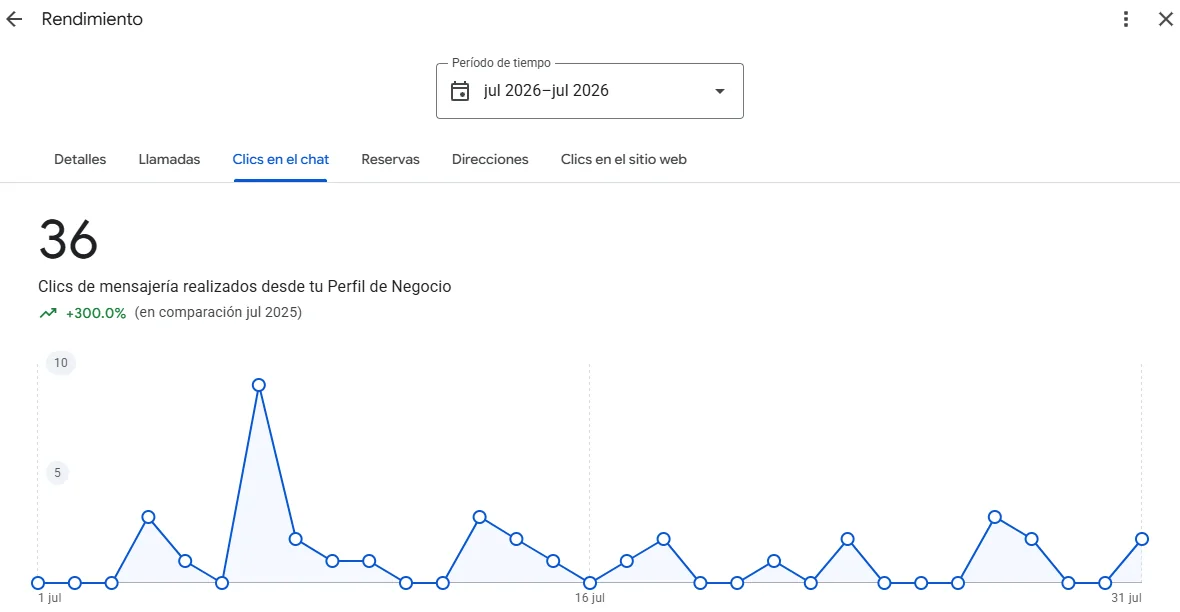Click the green upward trend icon

point(48,313)
